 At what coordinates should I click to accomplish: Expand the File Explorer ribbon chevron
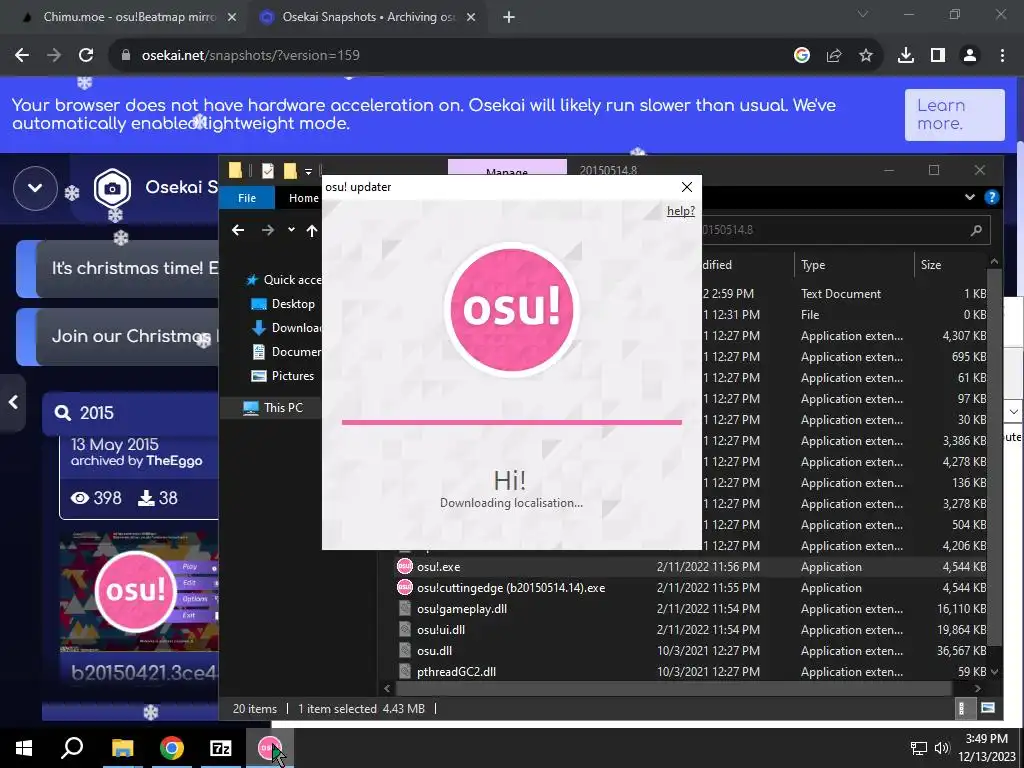point(970,197)
